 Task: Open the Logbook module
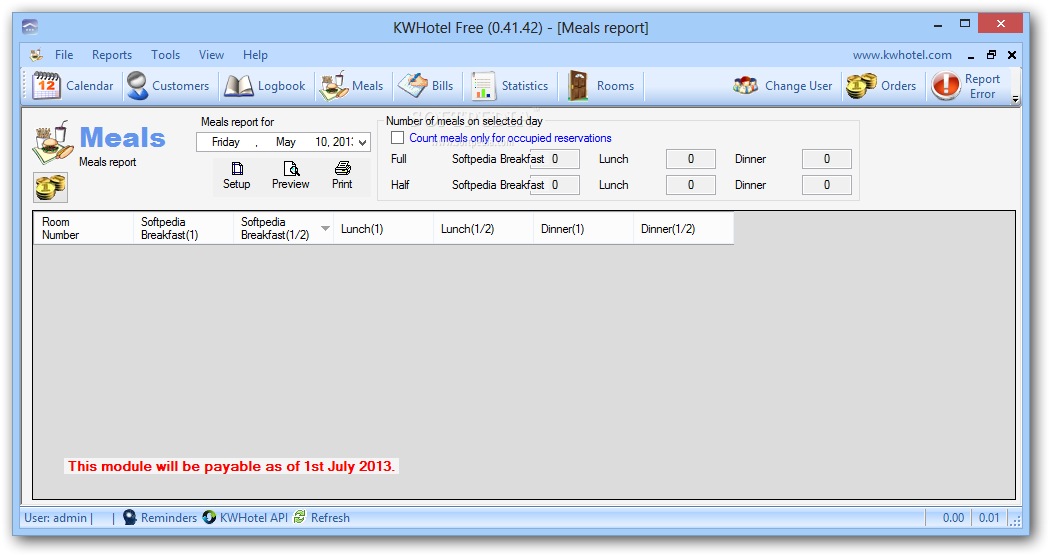[265, 86]
